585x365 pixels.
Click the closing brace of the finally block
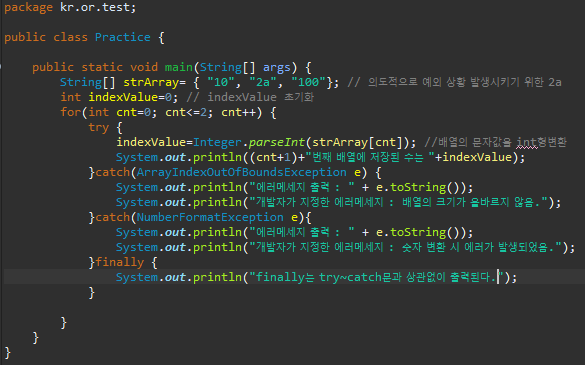pyautogui.click(x=92, y=292)
